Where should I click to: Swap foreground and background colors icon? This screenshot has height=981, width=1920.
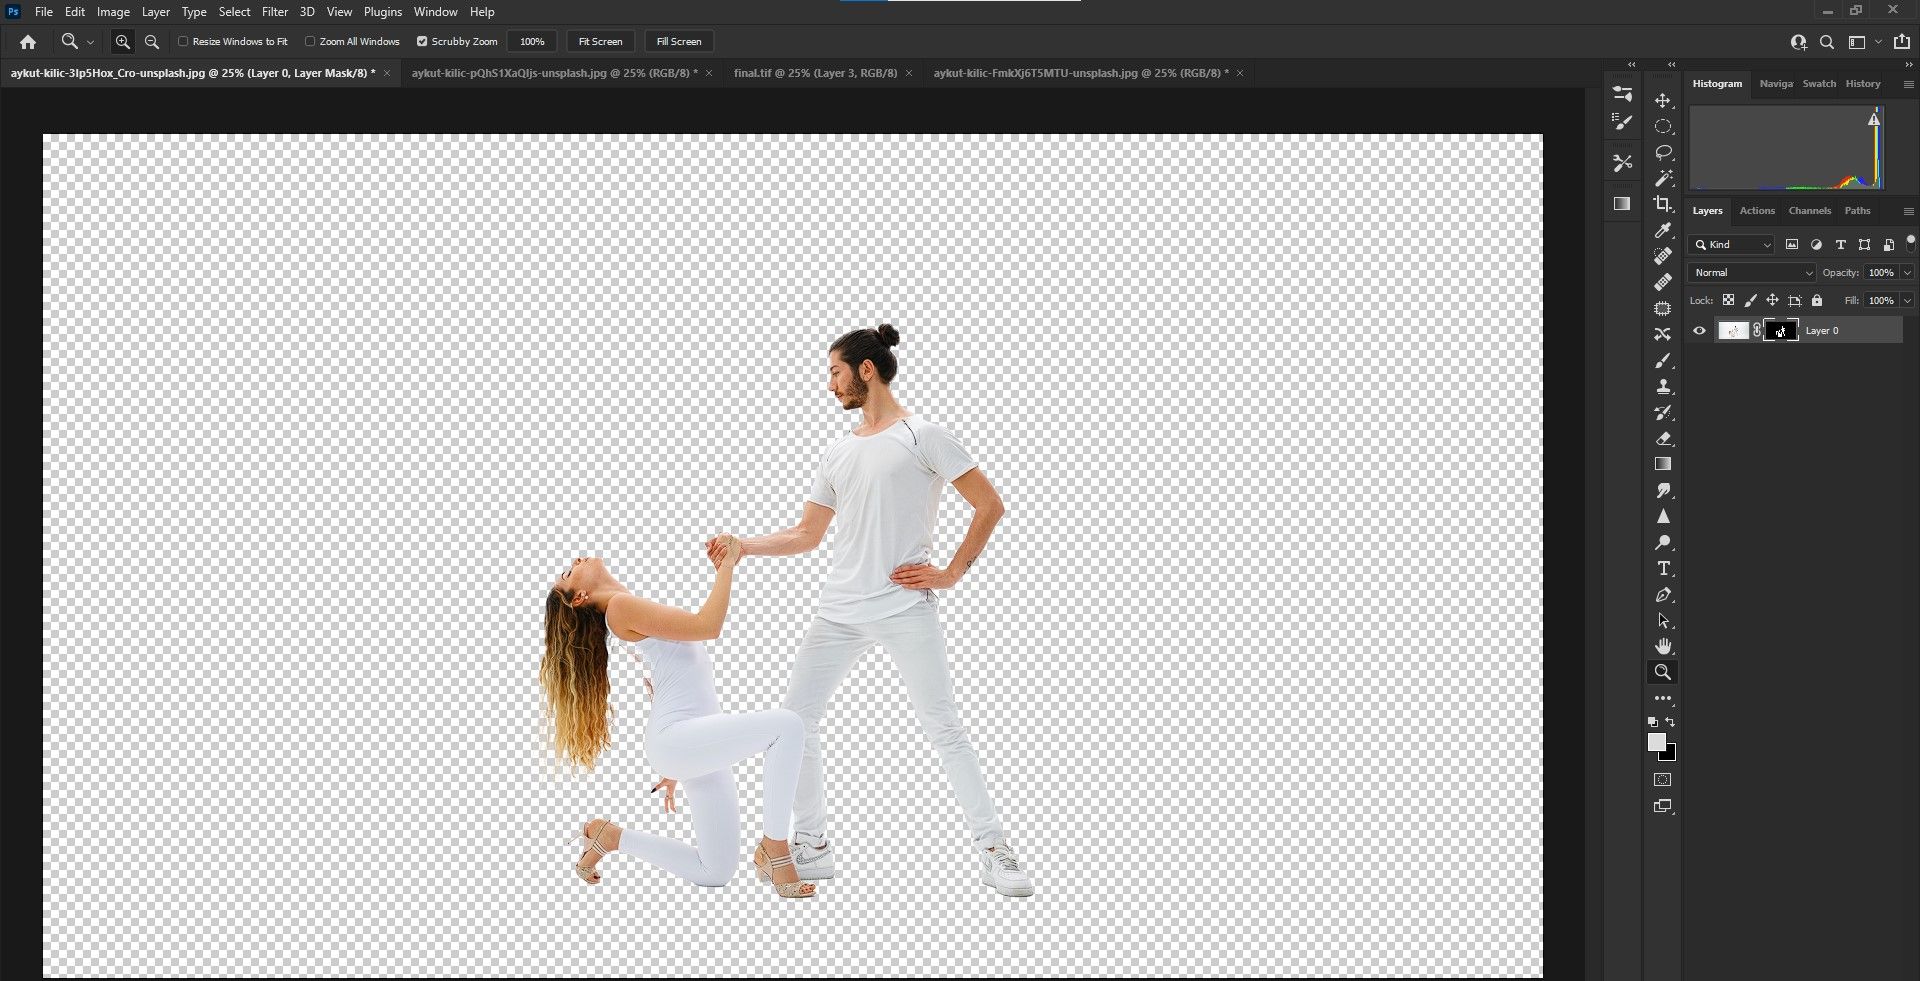[x=1670, y=722]
